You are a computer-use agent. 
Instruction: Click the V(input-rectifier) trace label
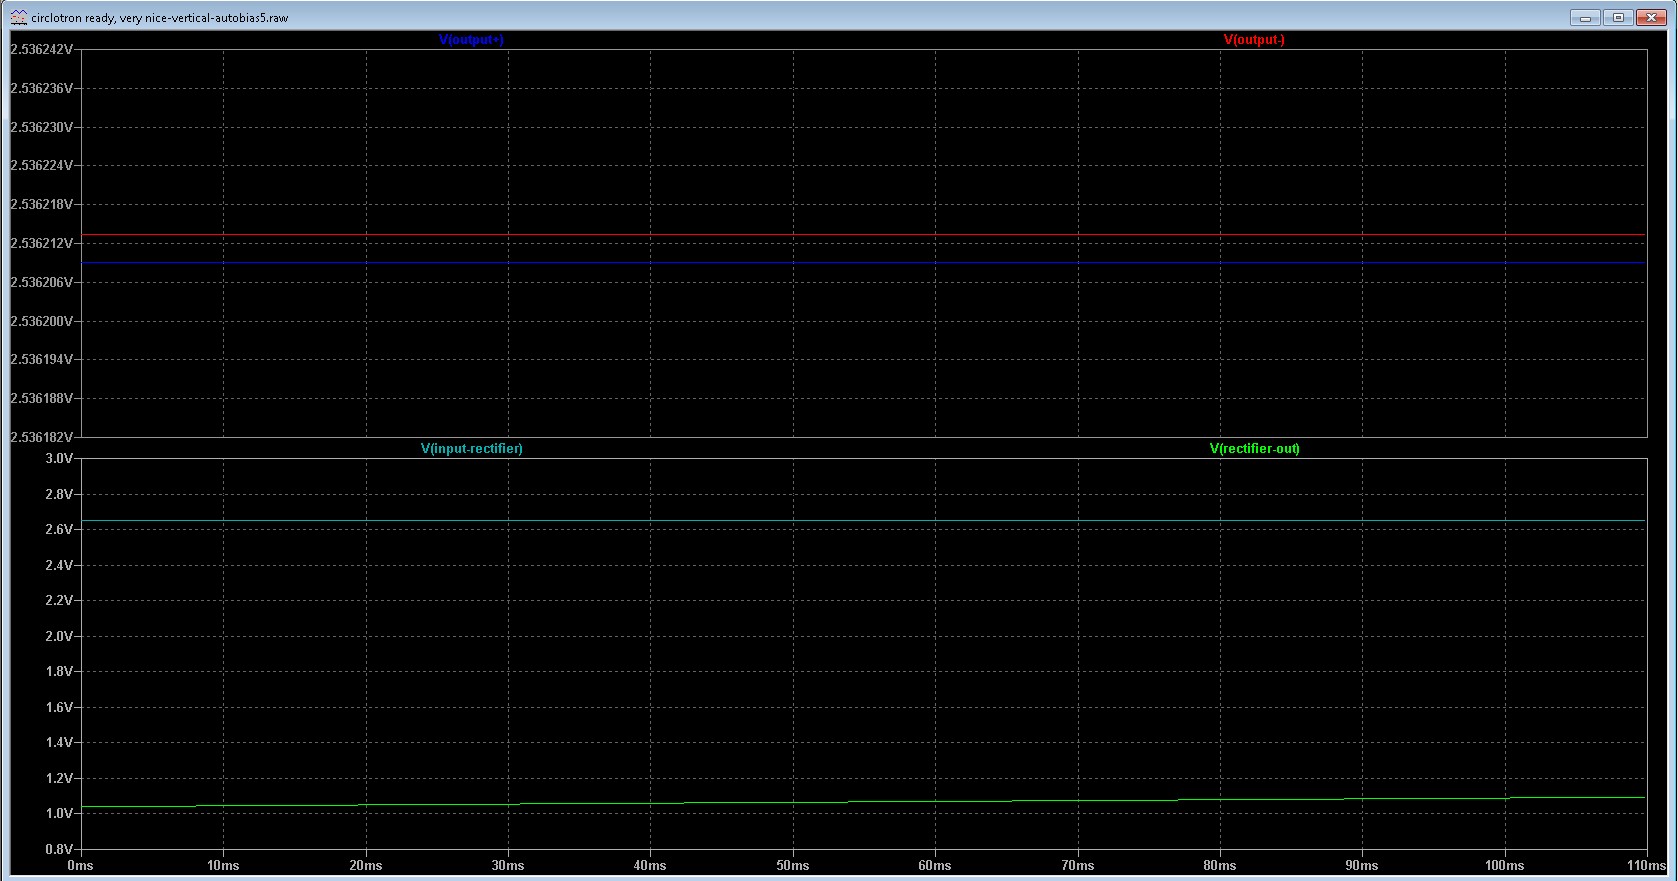[x=472, y=449]
